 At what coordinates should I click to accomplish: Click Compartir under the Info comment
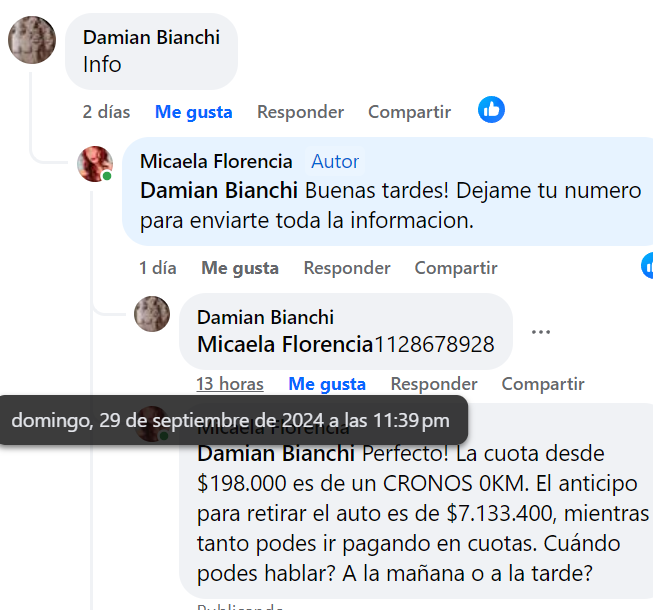coord(409,112)
